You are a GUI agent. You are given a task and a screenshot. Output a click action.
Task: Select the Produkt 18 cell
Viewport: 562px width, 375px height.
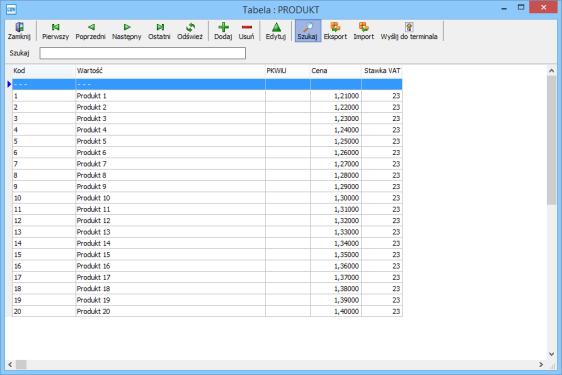coord(170,289)
